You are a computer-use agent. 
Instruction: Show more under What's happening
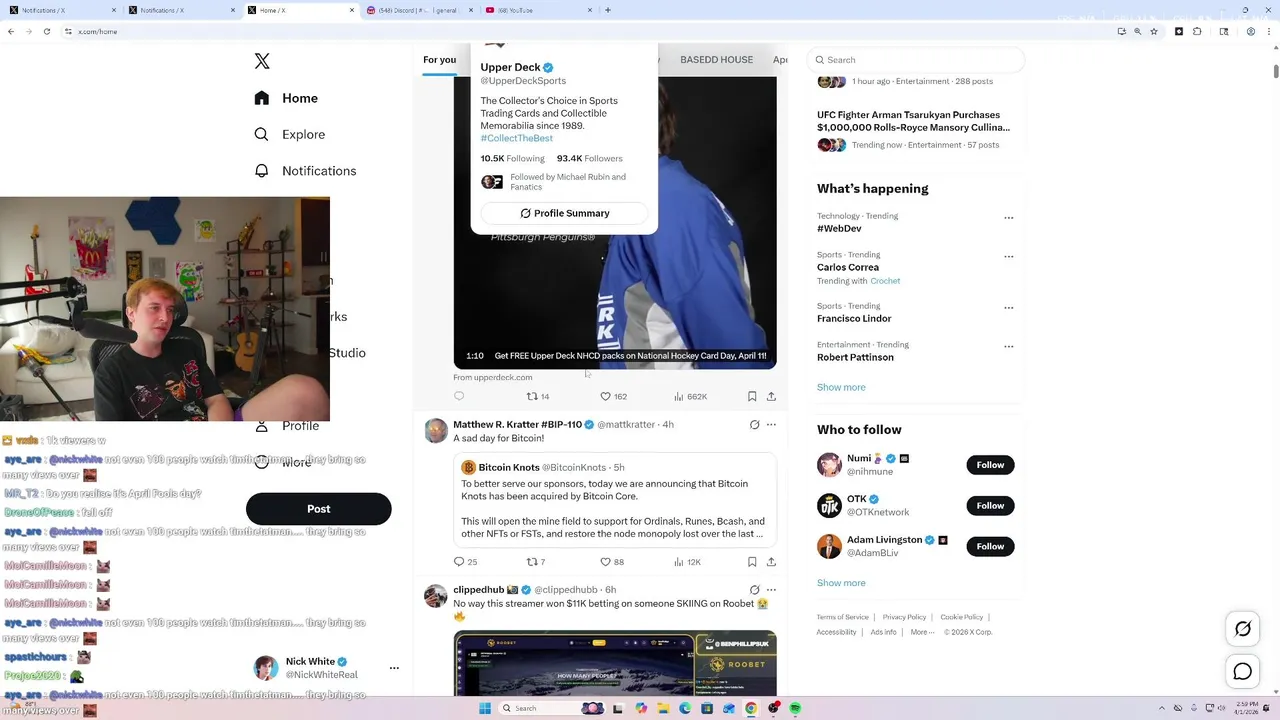pyautogui.click(x=841, y=387)
